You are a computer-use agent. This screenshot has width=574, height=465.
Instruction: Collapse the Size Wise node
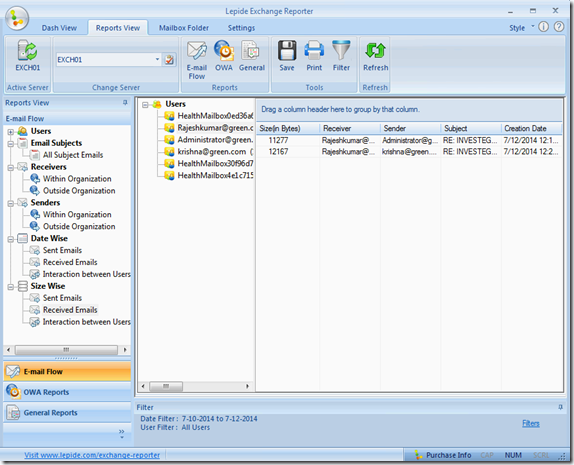[x=11, y=286]
